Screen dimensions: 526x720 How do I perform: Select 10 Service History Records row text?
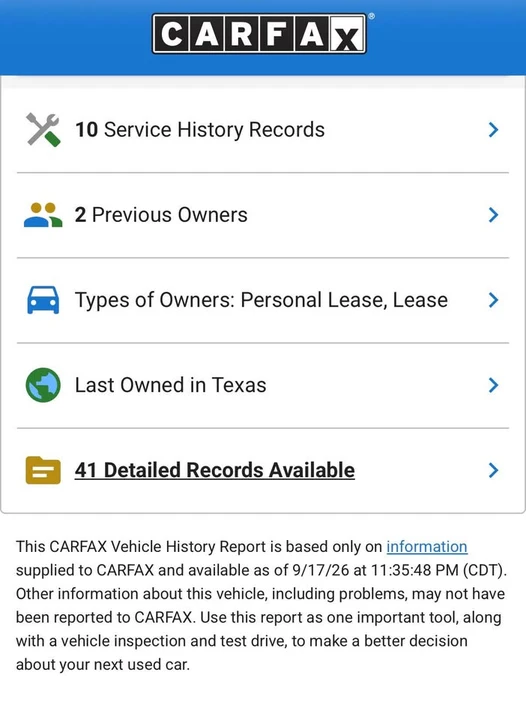click(200, 130)
